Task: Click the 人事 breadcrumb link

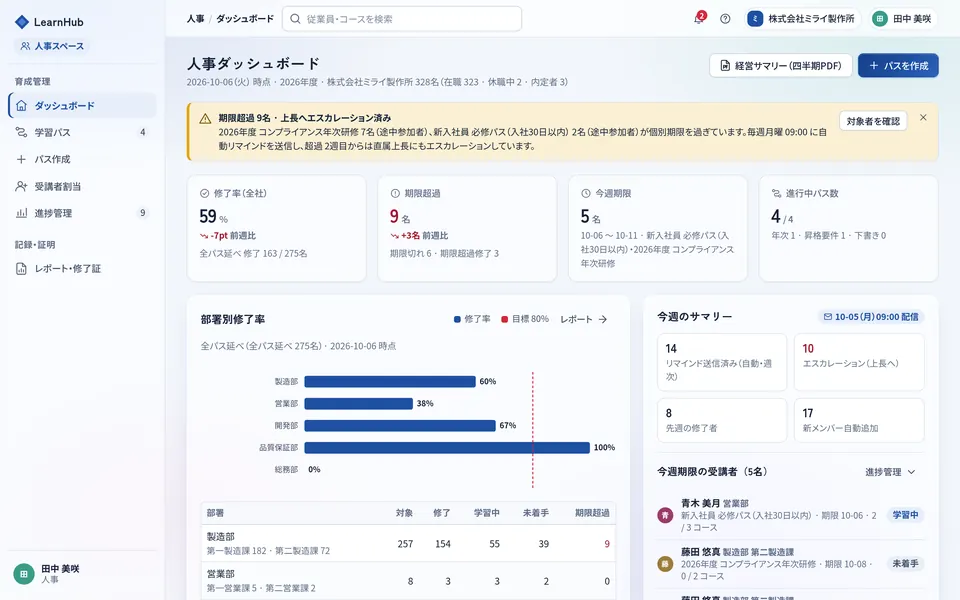Action: click(x=195, y=19)
